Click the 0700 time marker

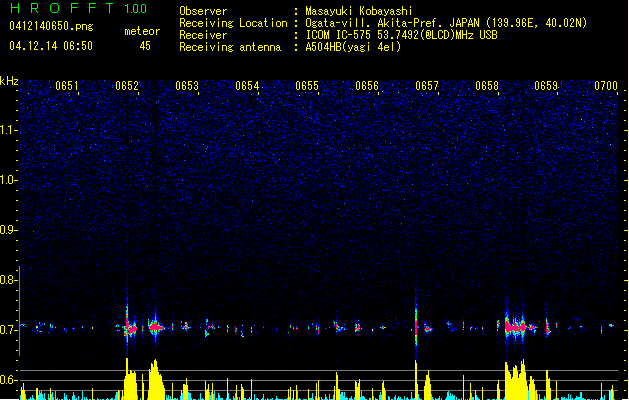(606, 86)
